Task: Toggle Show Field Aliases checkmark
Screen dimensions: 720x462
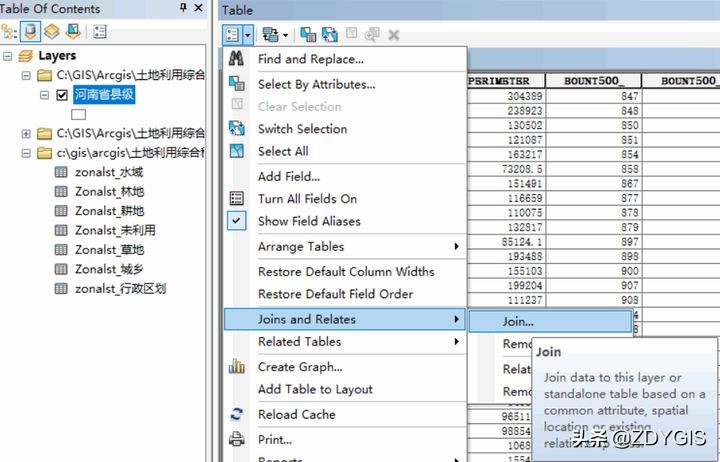Action: 236,220
